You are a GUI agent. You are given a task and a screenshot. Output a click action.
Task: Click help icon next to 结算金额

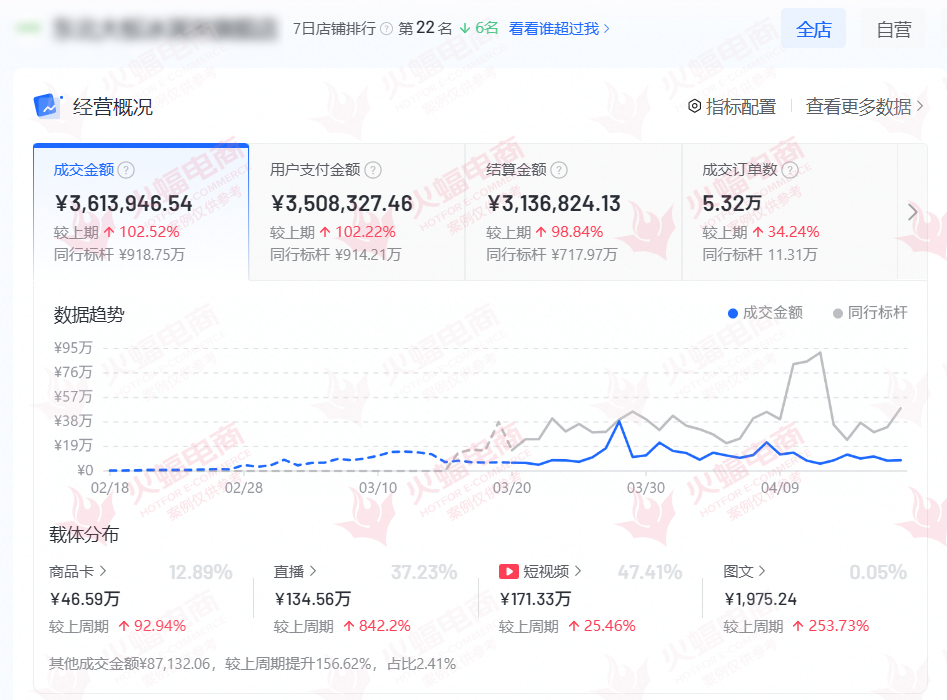[559, 170]
